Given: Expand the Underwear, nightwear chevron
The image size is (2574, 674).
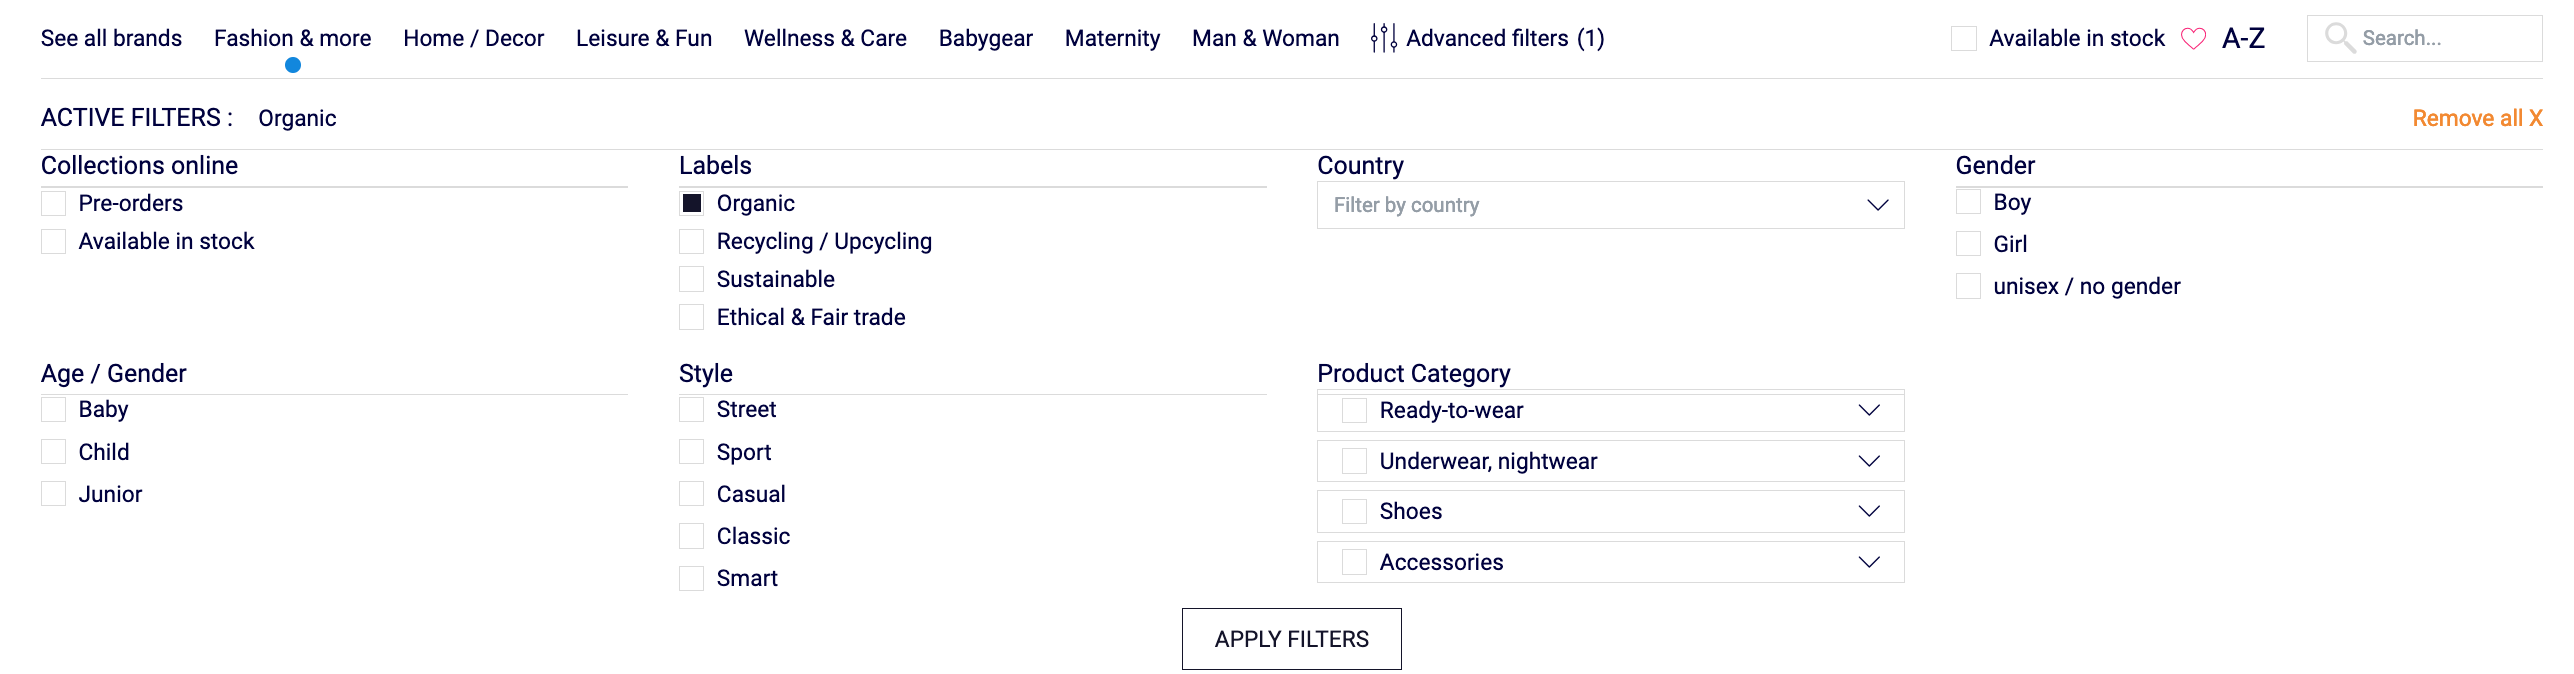Looking at the screenshot, I should click(x=1869, y=461).
